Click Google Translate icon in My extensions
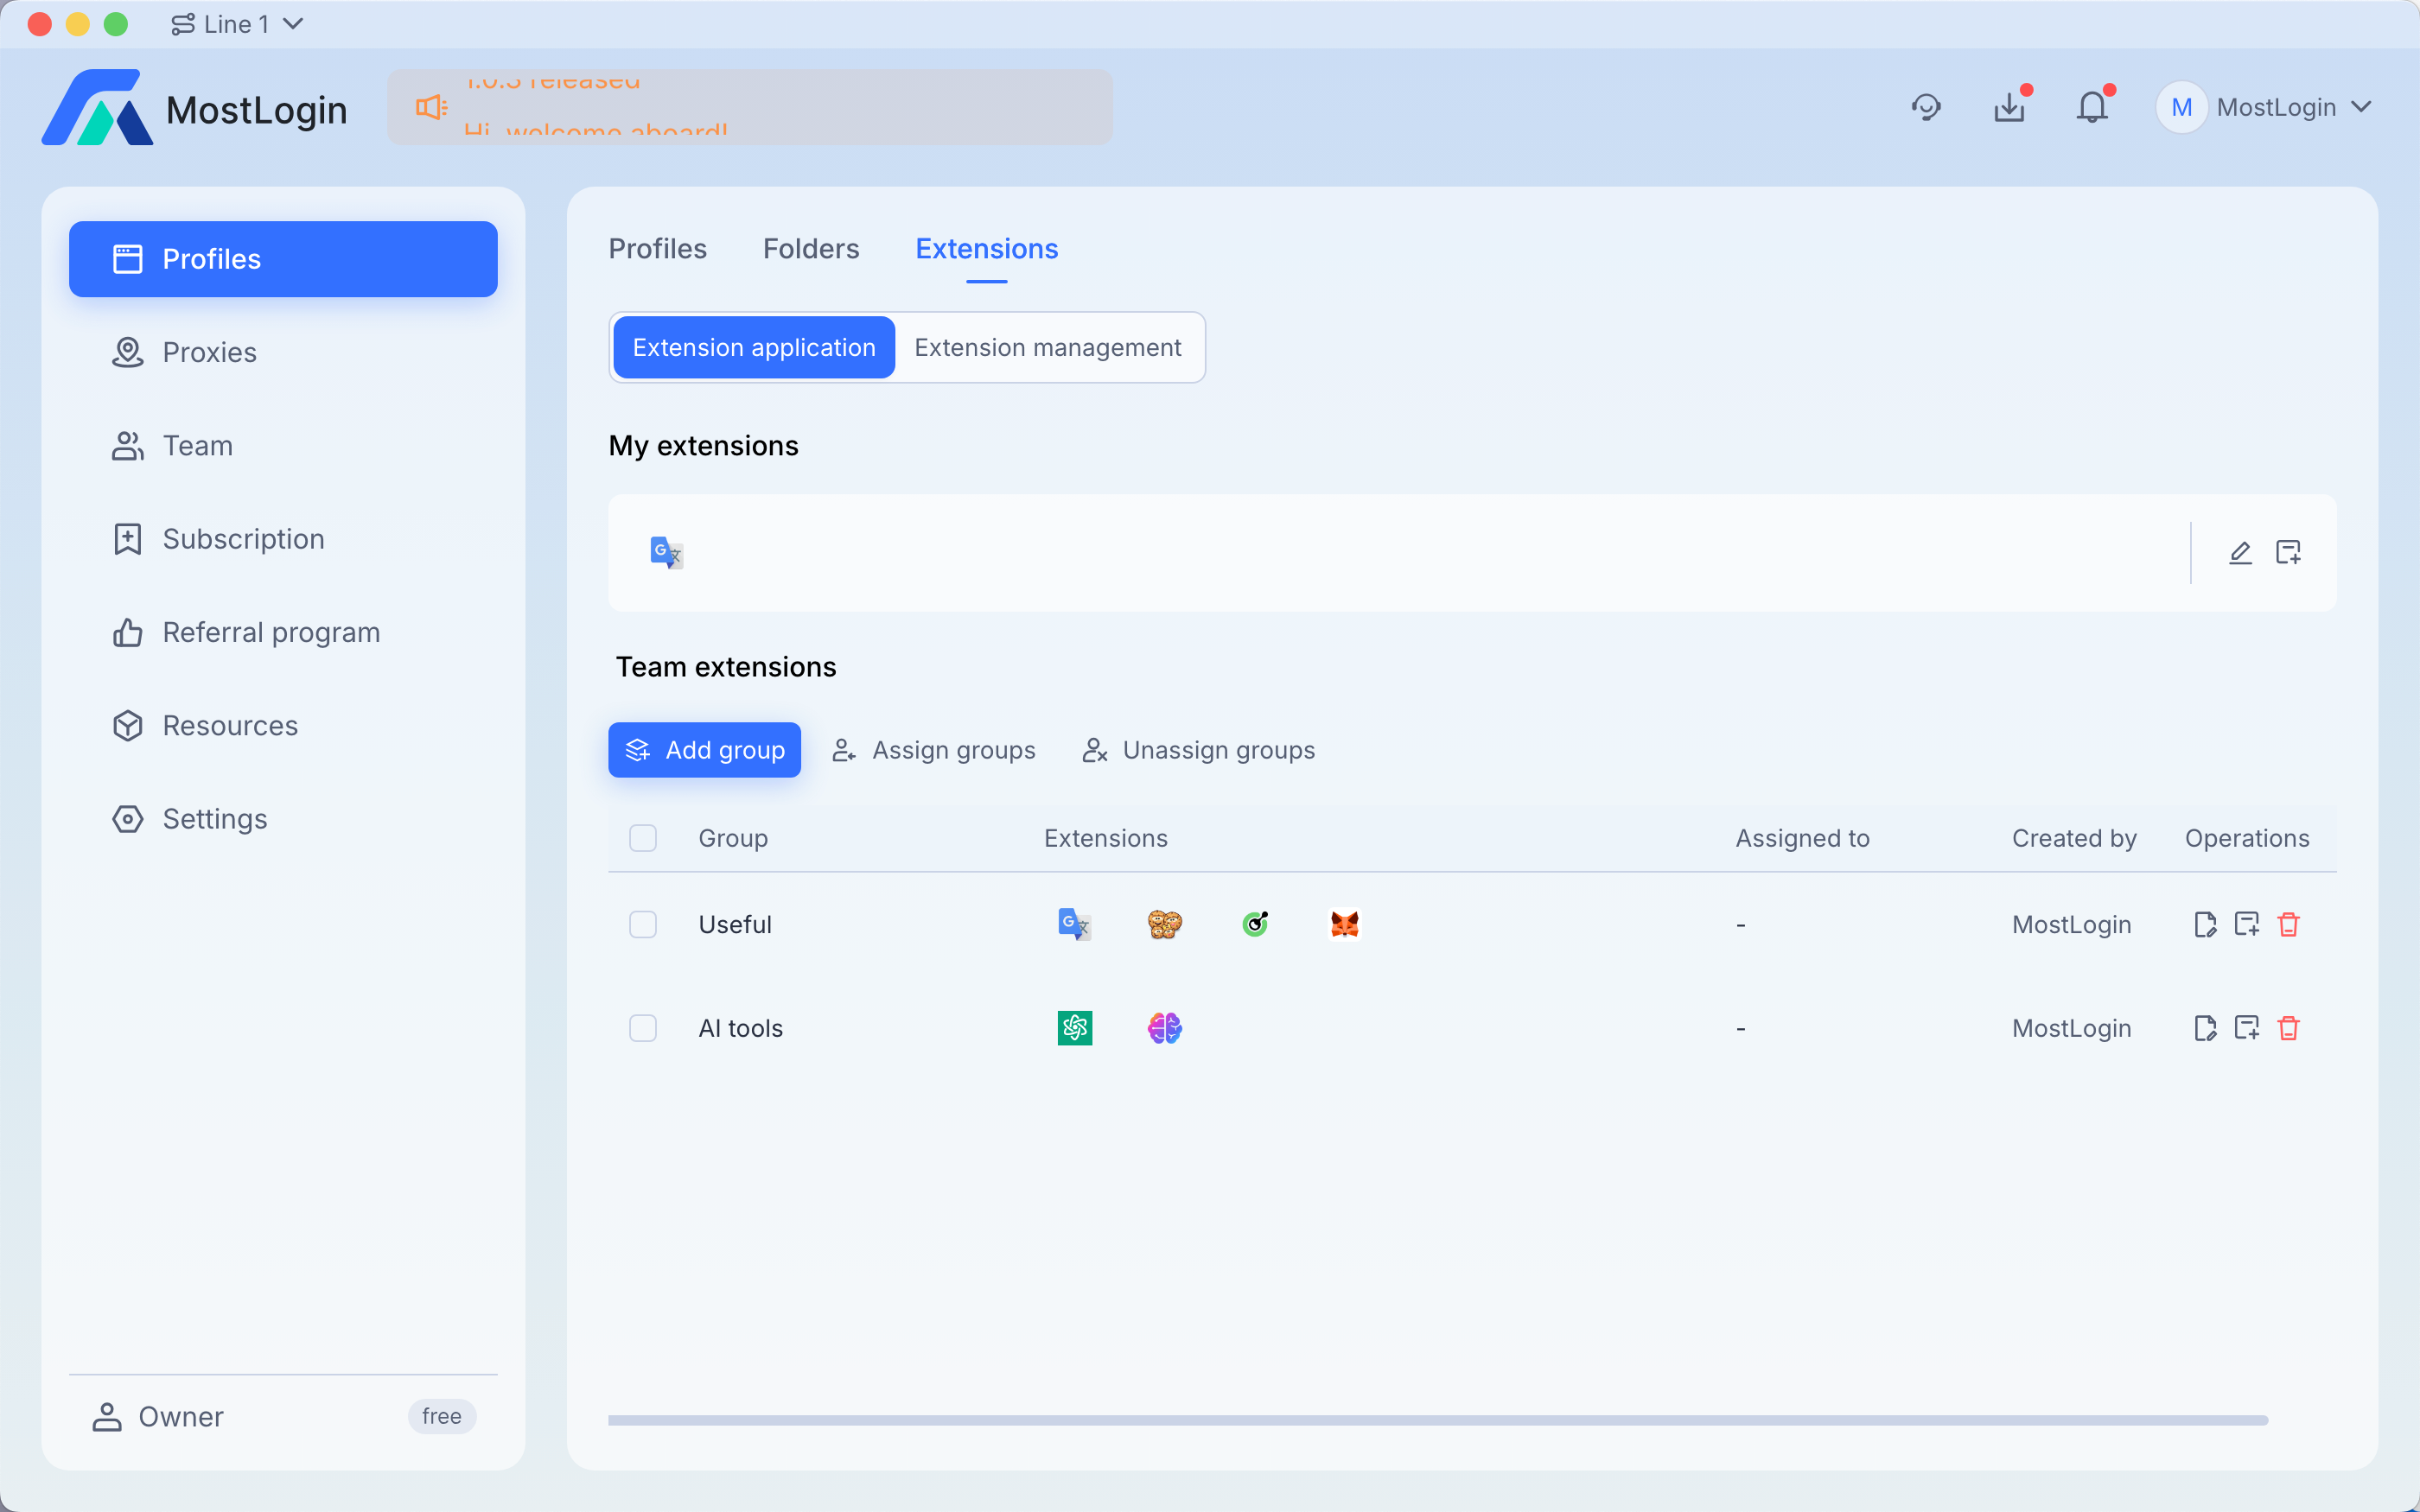Screen dimensions: 2420x1512 (666, 552)
